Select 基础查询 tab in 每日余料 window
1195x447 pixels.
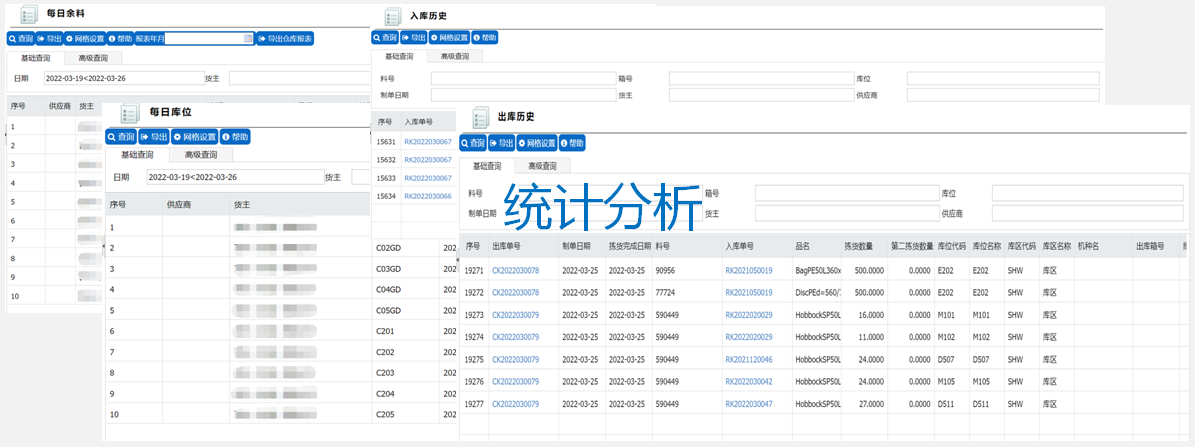[x=36, y=58]
